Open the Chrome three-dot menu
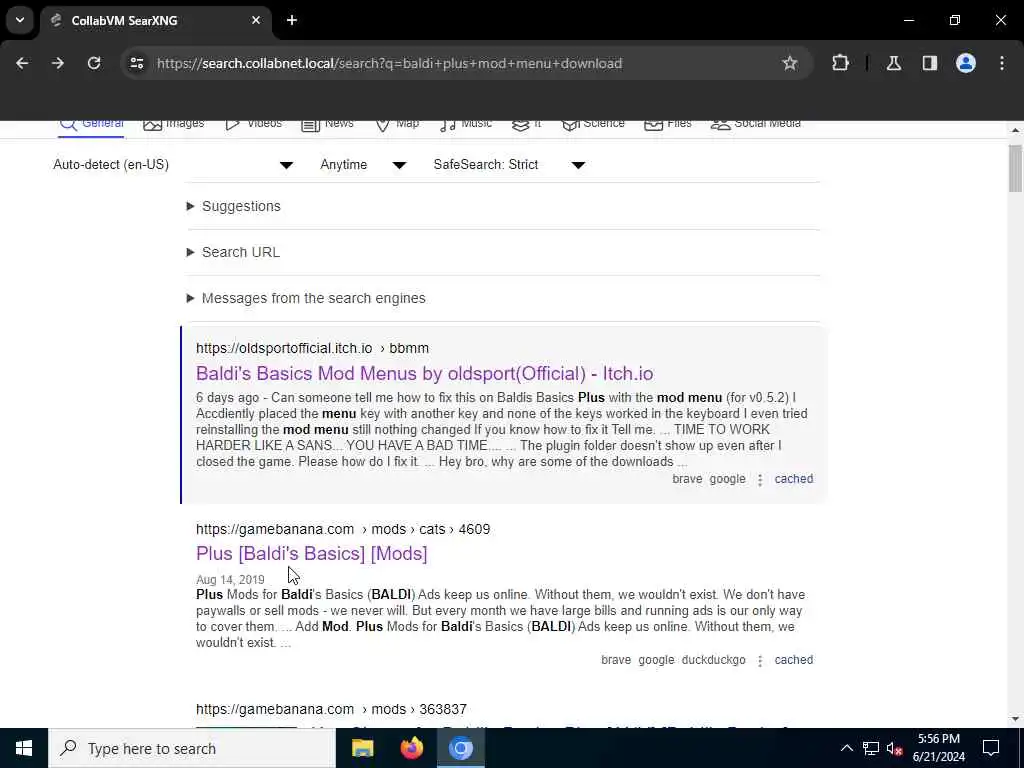This screenshot has width=1024, height=768. coord(1002,63)
